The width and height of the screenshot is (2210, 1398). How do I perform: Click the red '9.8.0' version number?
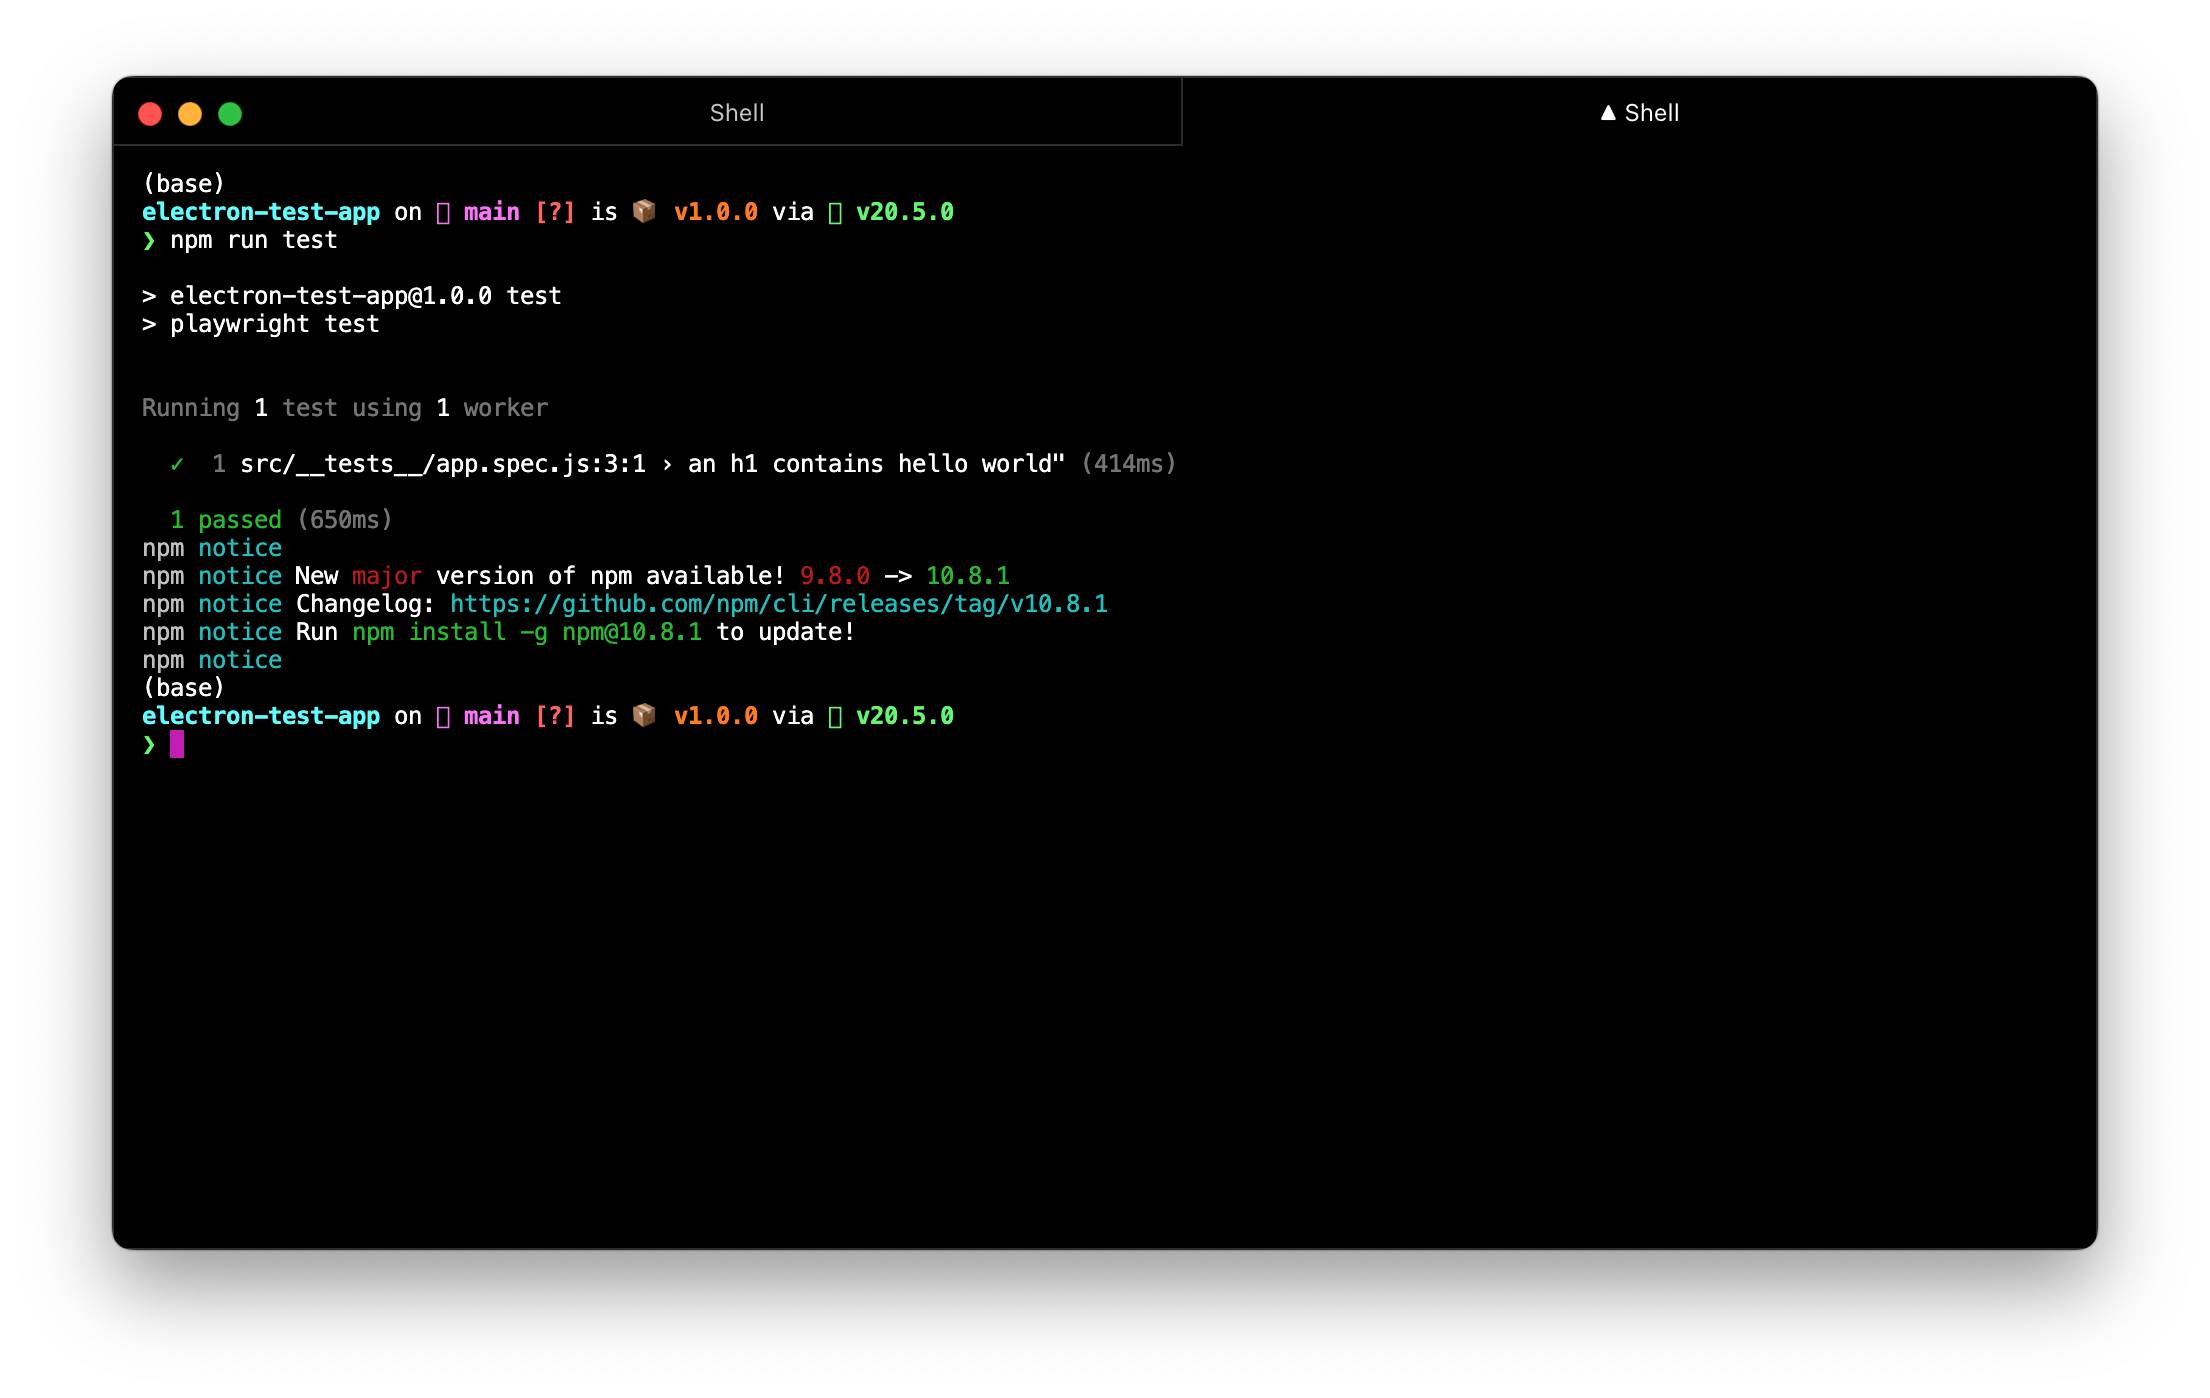point(834,576)
